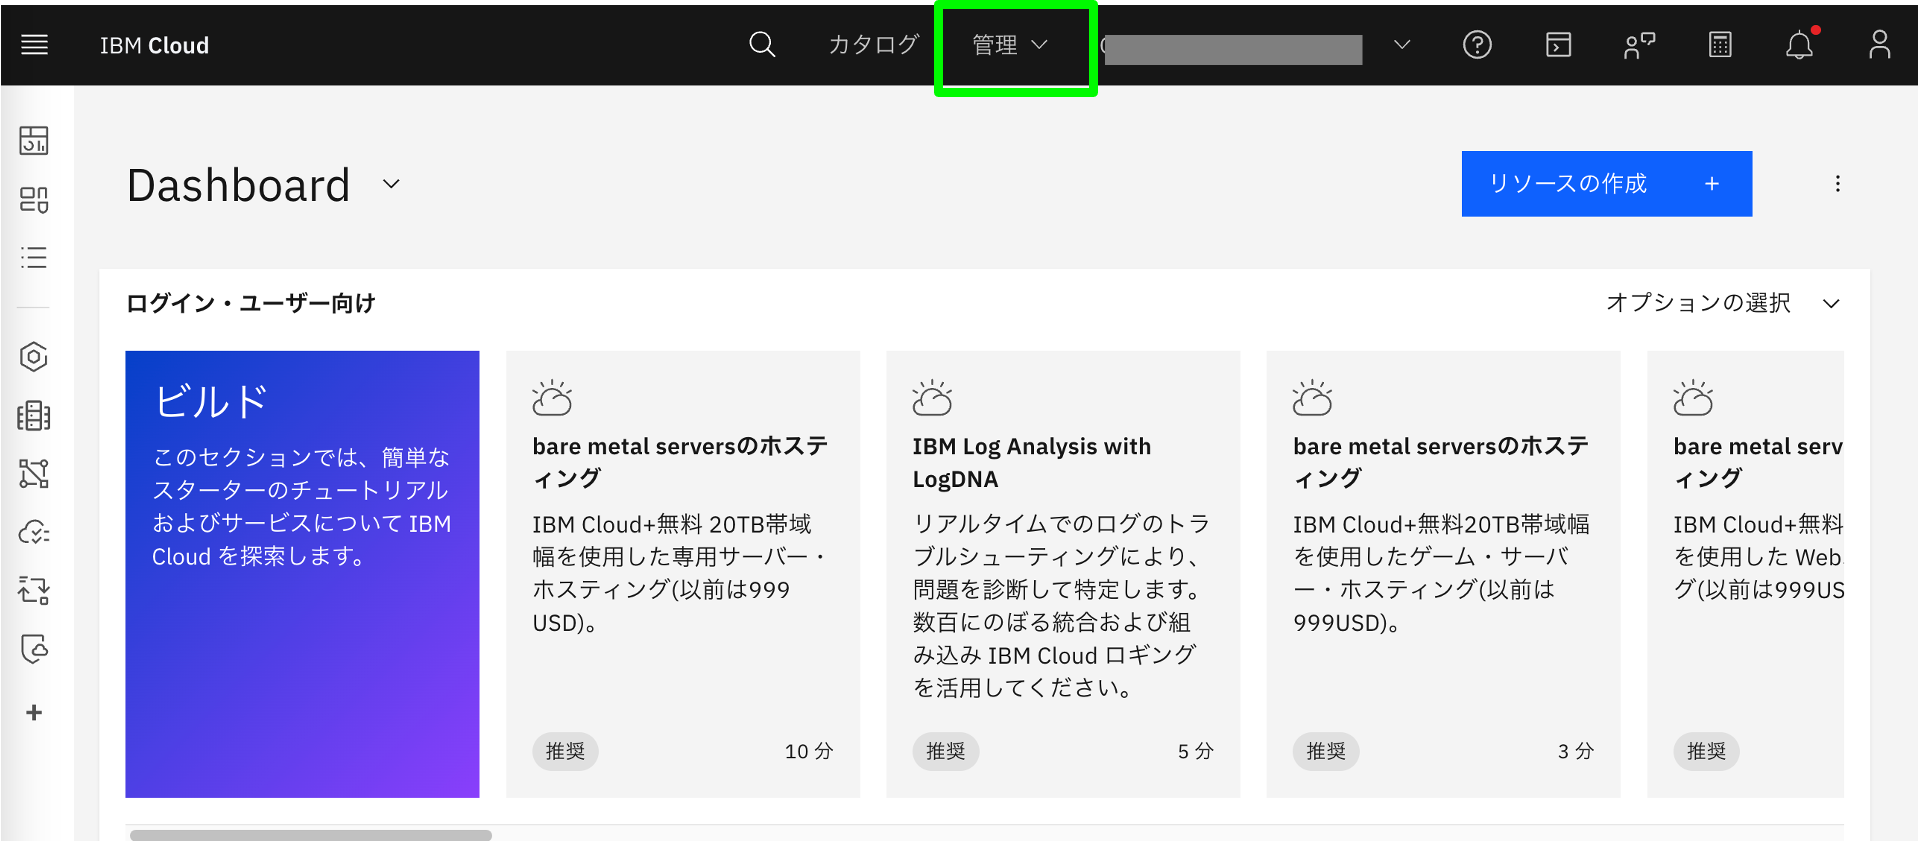Viewport: 1918px width, 842px height.
Task: Open the transfer arrows icon in sidebar
Action: [x=34, y=590]
